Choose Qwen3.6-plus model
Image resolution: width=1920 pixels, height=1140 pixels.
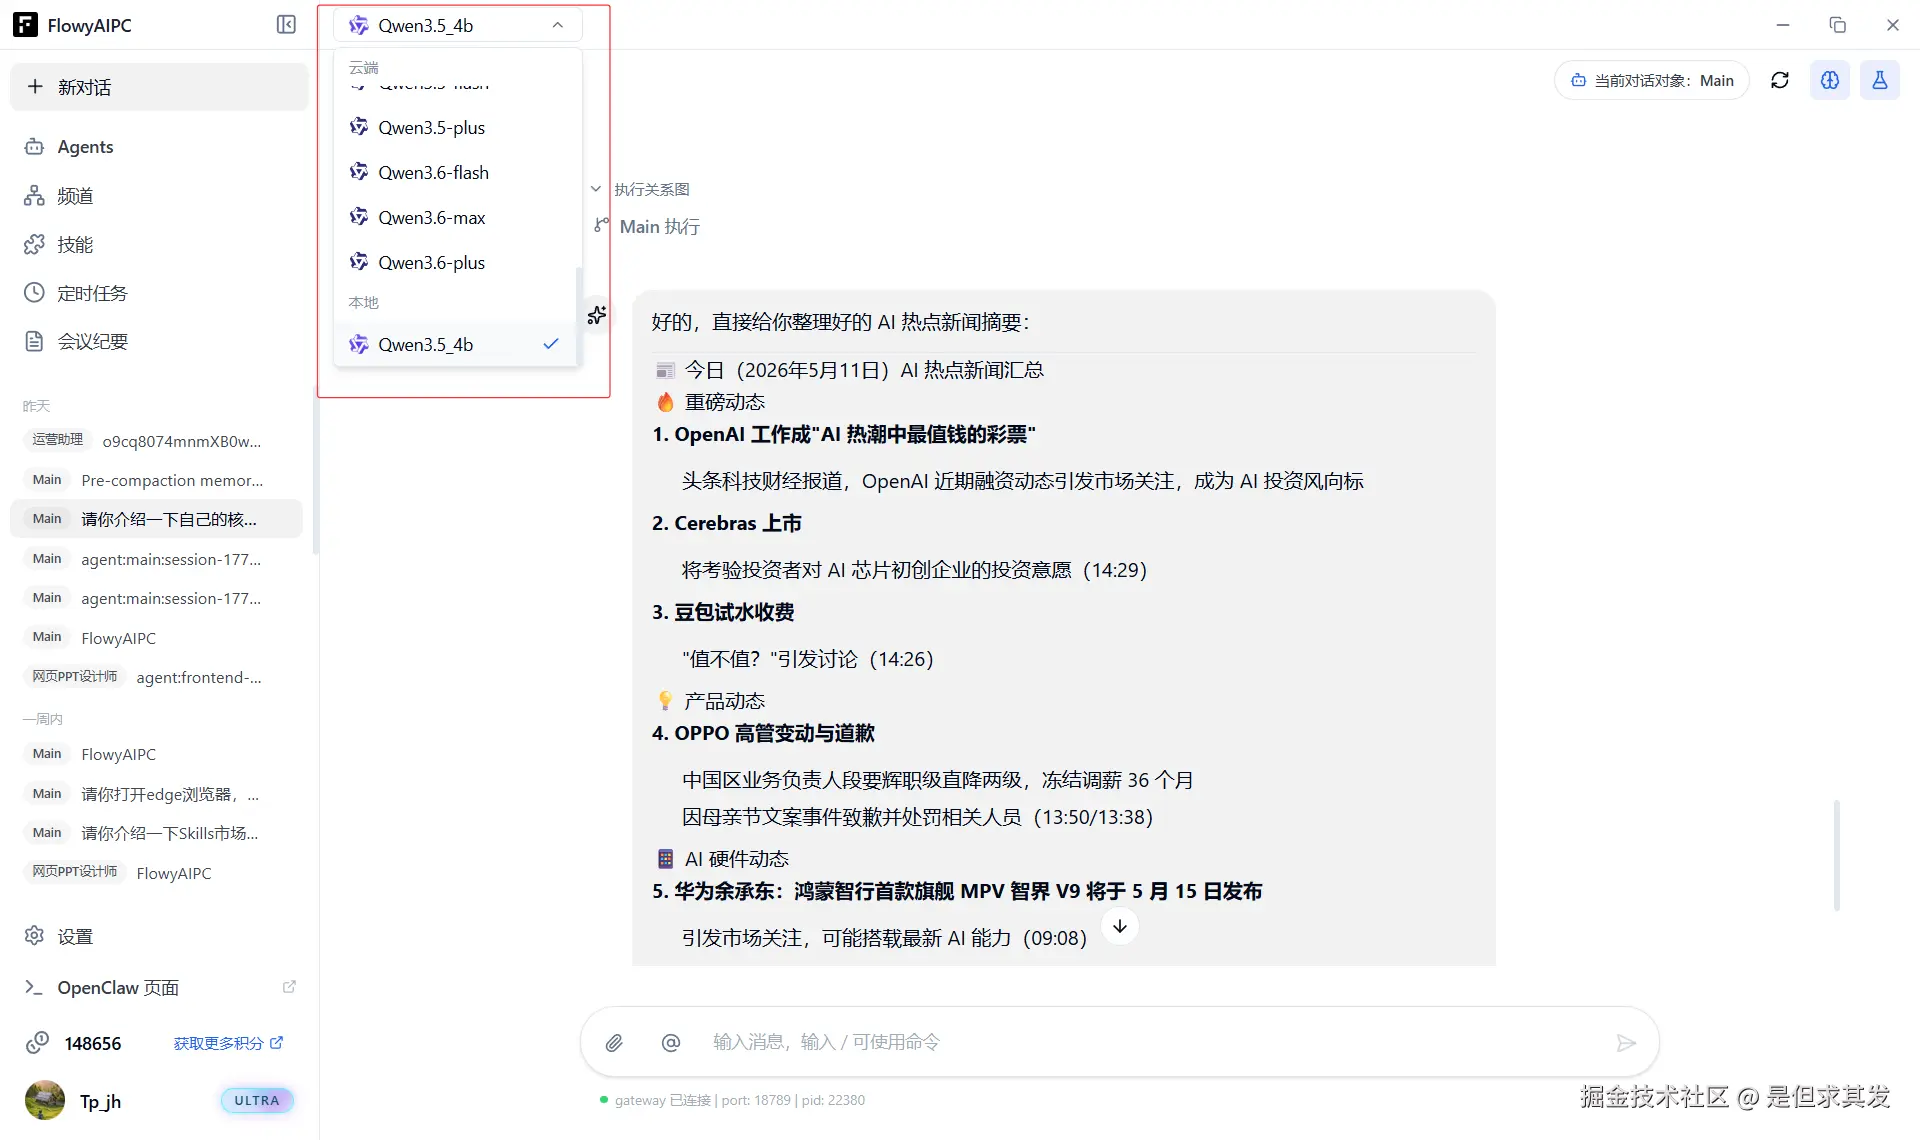coord(456,263)
